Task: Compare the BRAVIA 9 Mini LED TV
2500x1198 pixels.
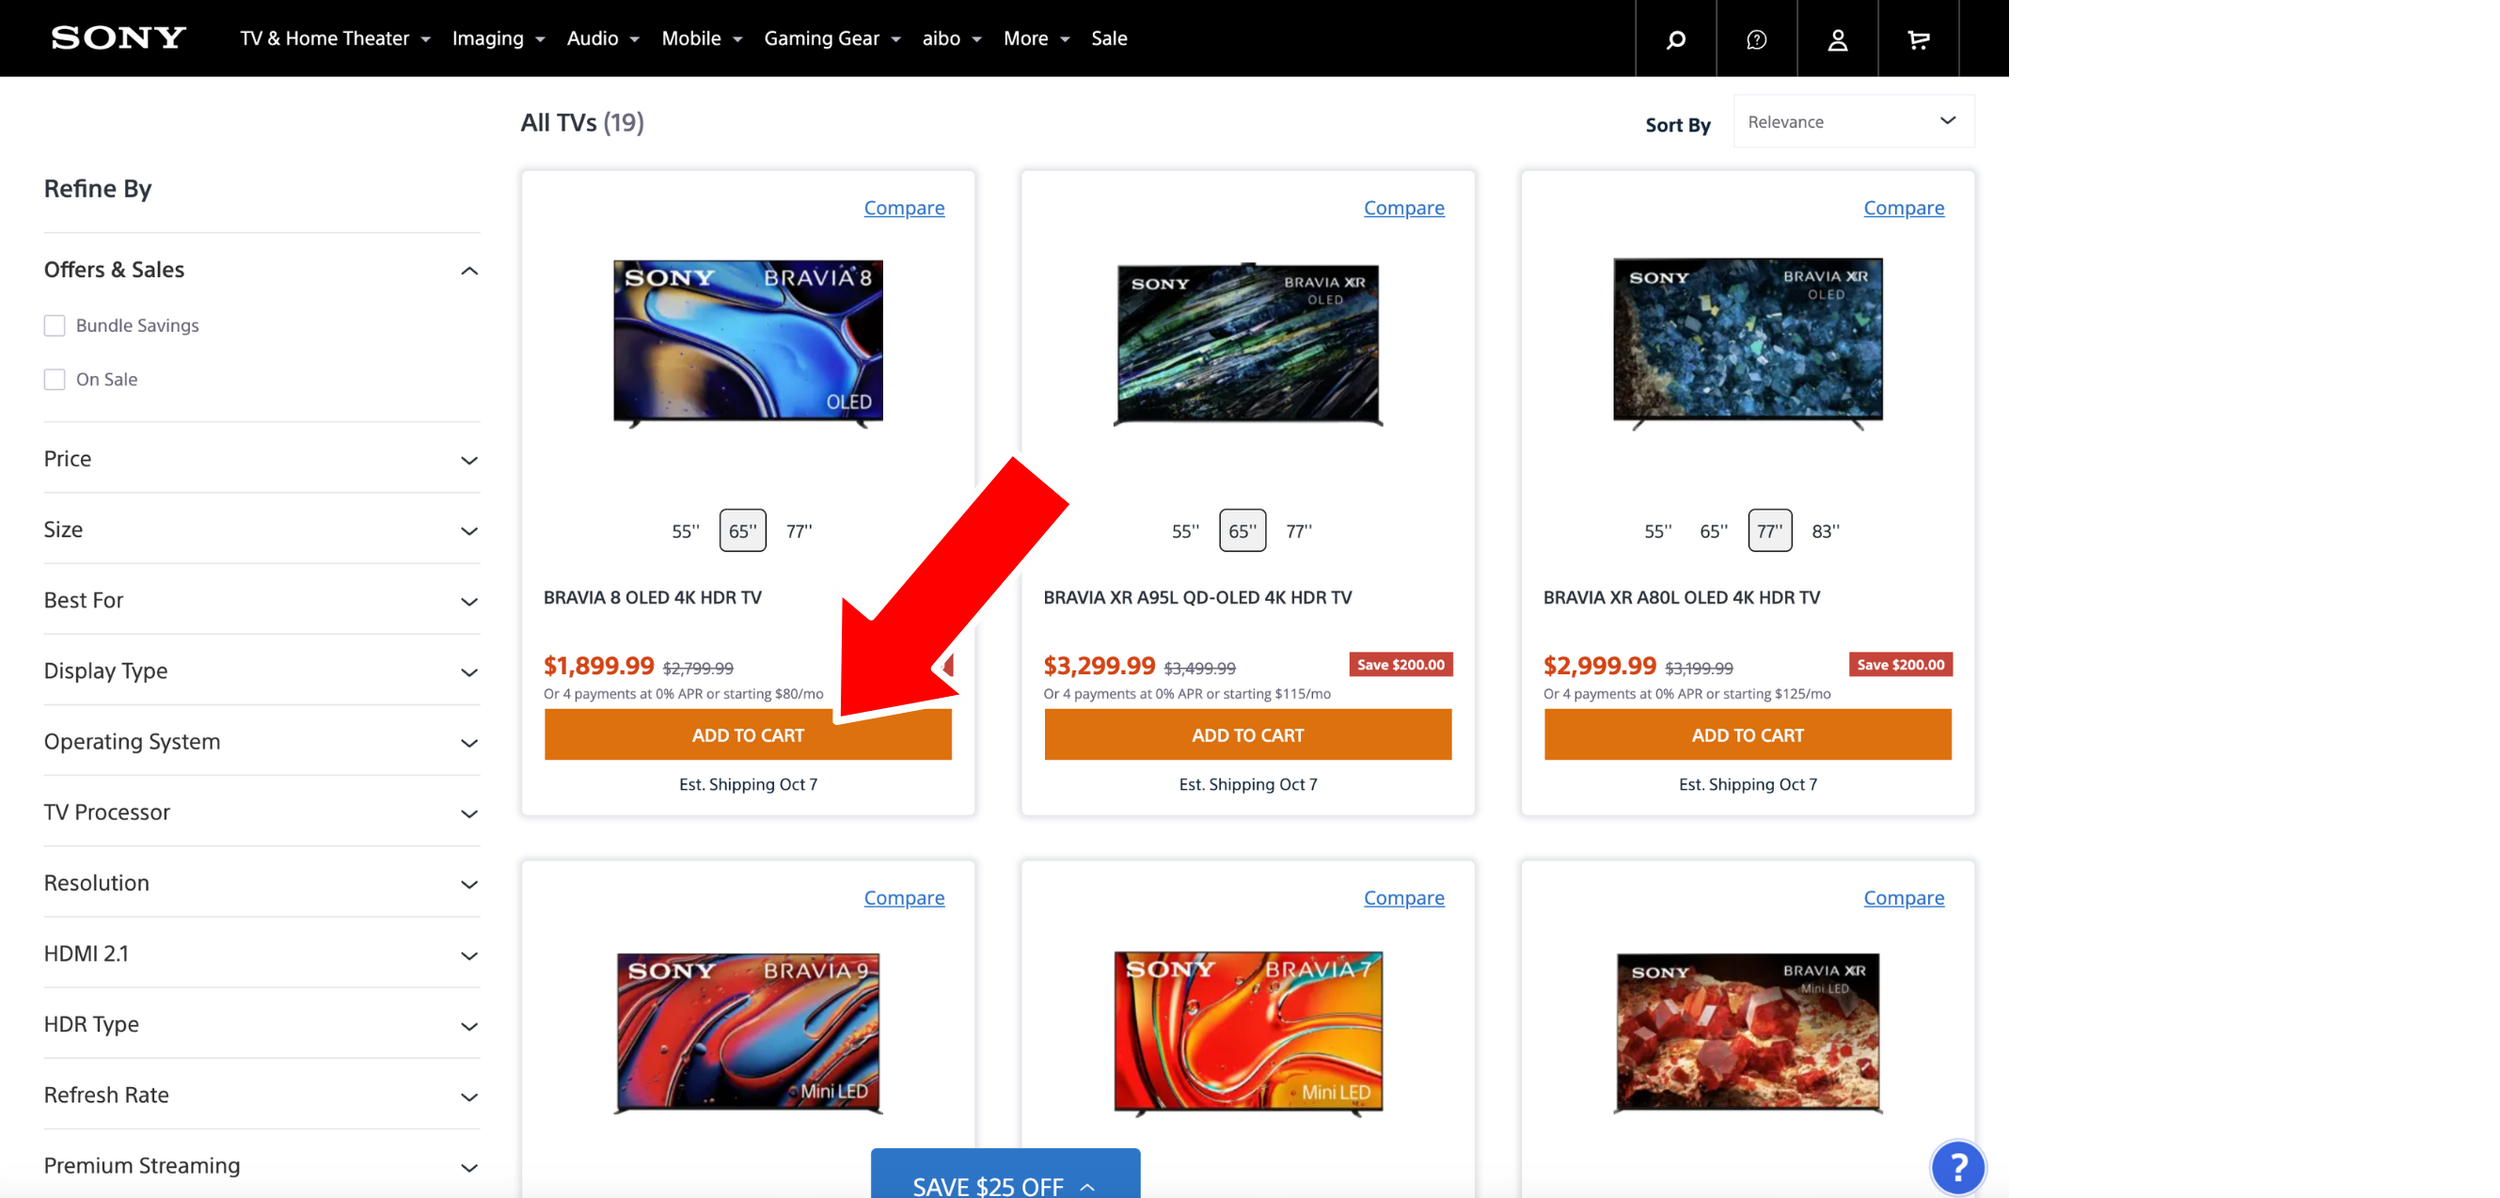Action: (904, 898)
